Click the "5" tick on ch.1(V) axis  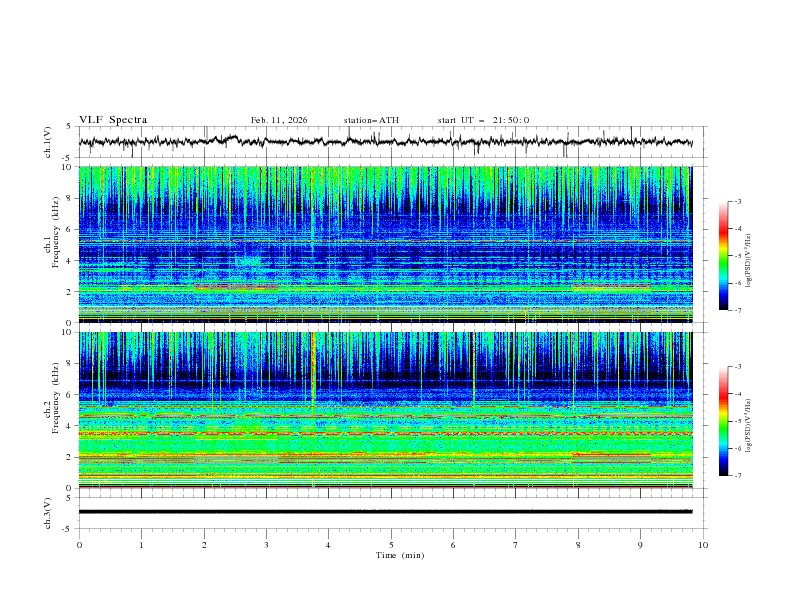coord(69,127)
